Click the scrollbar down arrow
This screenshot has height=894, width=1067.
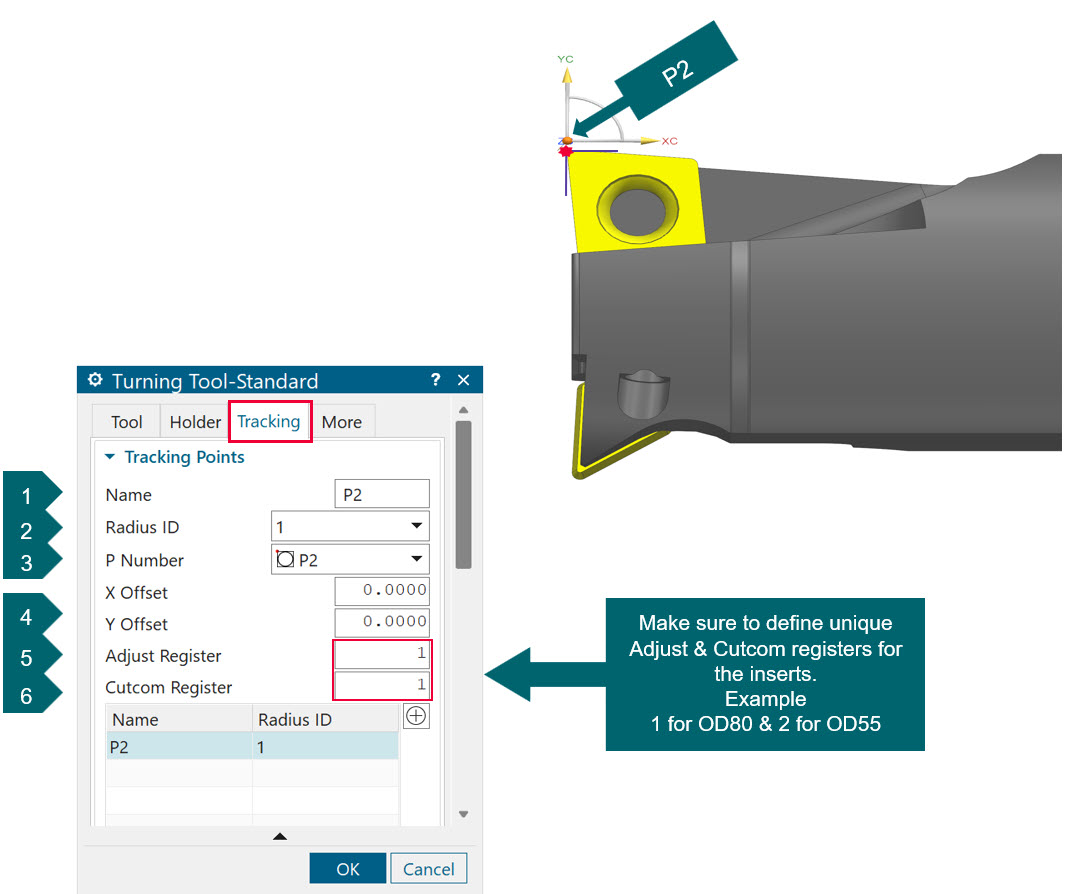pyautogui.click(x=463, y=814)
